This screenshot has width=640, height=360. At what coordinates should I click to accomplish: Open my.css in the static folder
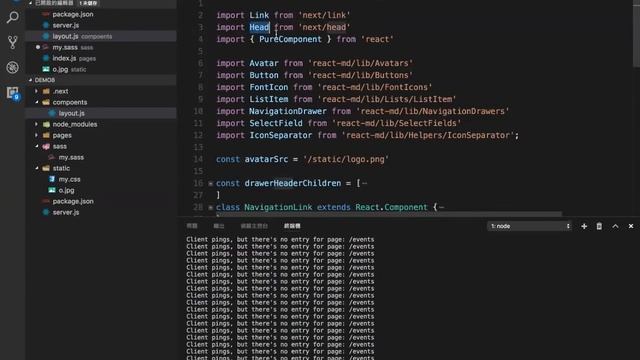pos(102,179)
